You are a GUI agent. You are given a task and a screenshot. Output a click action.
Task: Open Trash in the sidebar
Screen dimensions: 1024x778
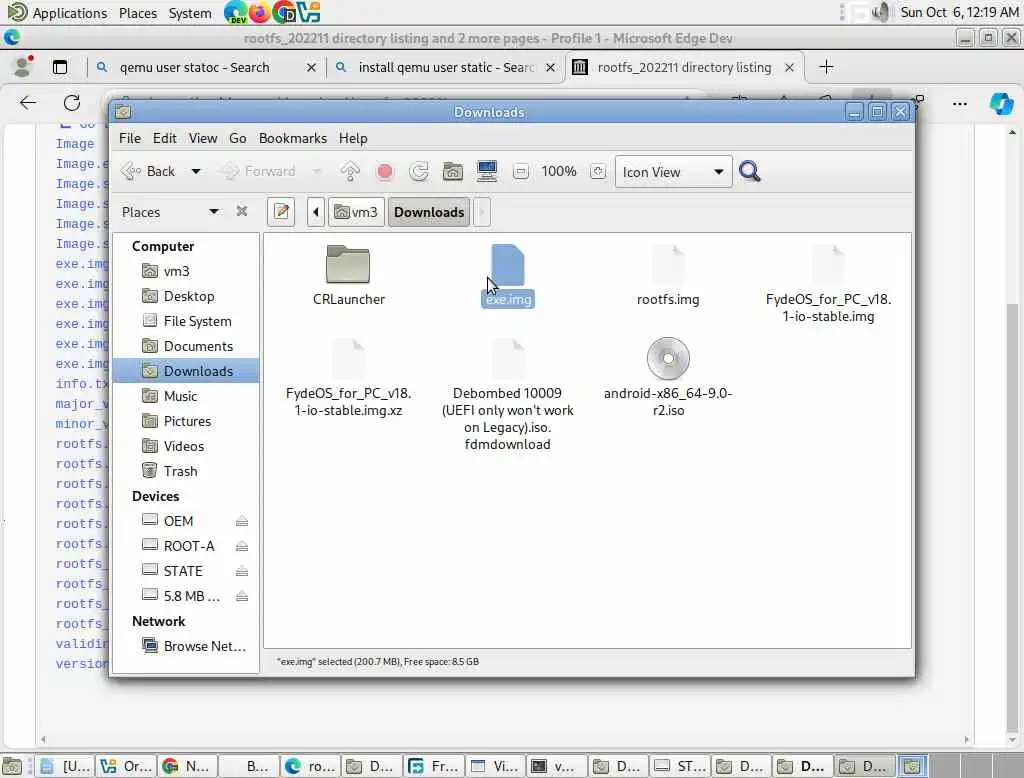point(186,471)
